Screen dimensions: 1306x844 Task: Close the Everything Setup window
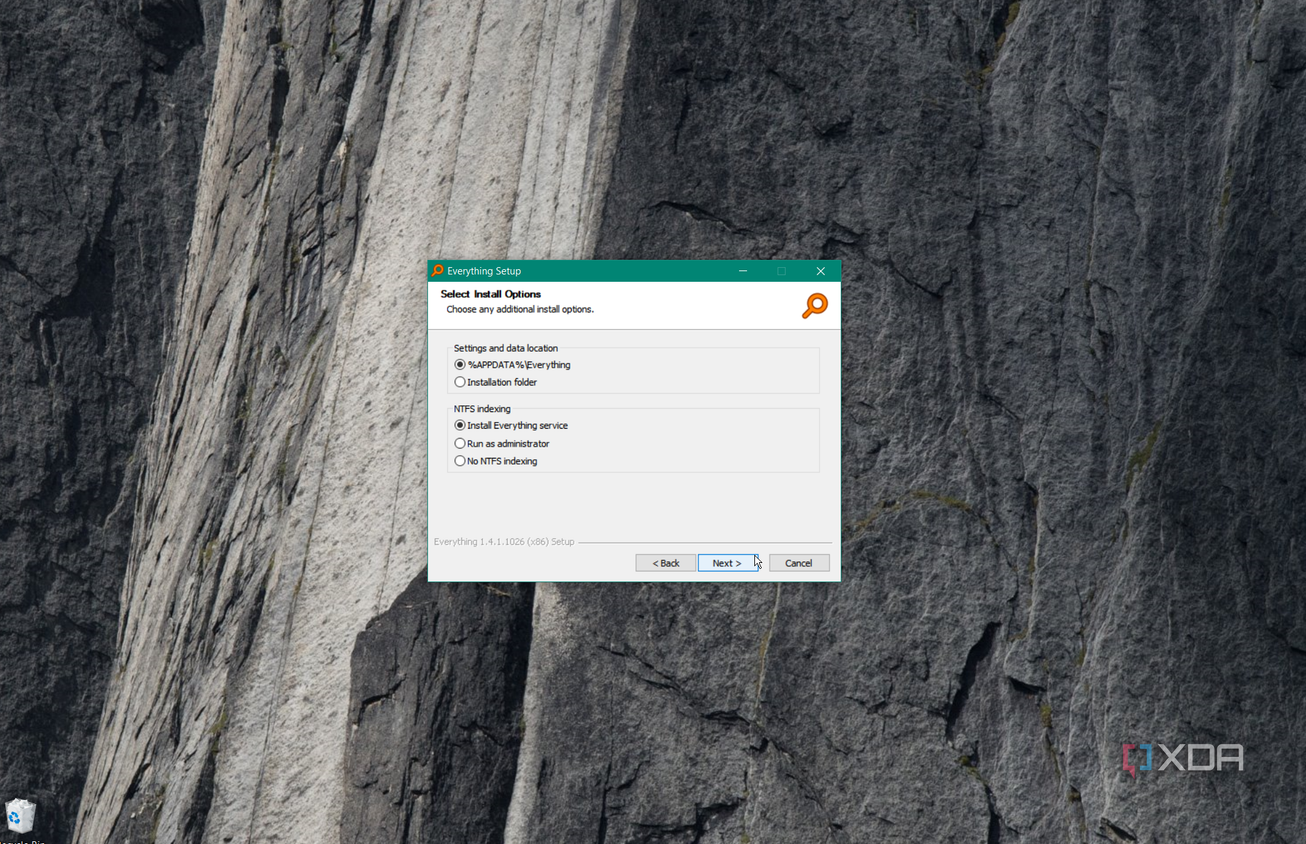point(820,271)
